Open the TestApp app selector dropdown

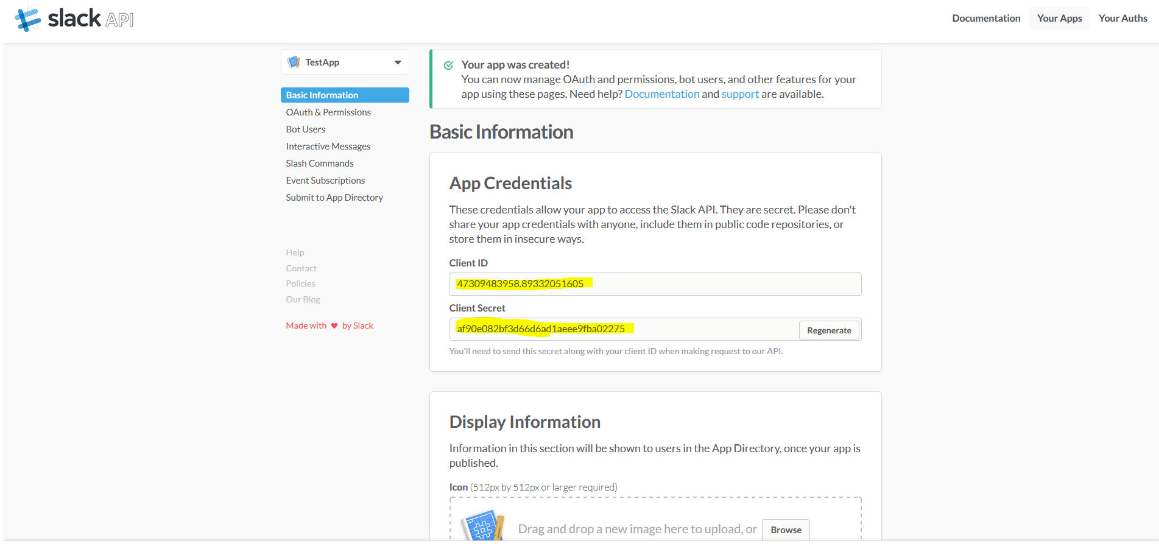click(x=345, y=63)
